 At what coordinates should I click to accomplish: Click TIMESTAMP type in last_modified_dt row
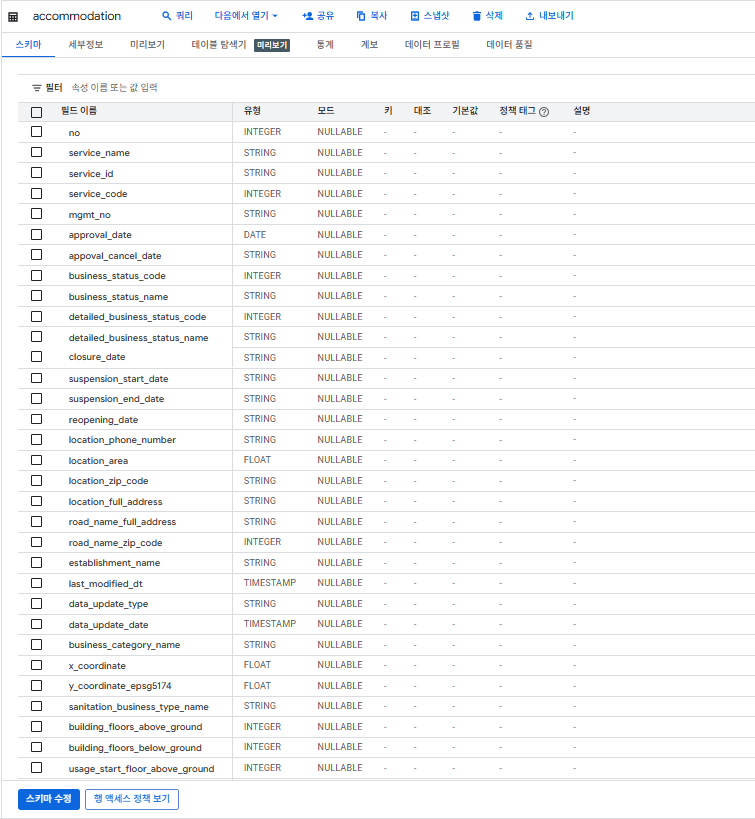tap(270, 583)
